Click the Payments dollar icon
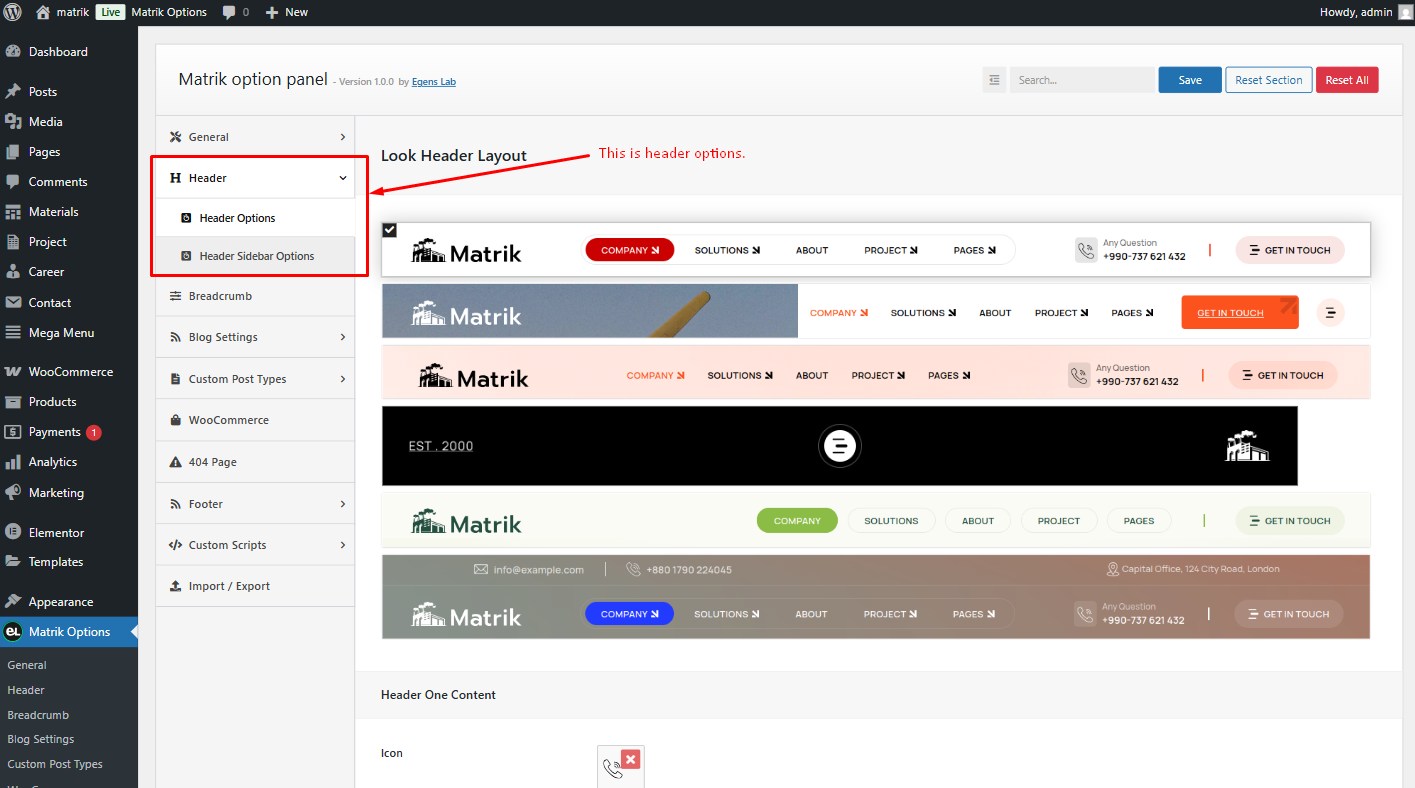 [x=13, y=432]
